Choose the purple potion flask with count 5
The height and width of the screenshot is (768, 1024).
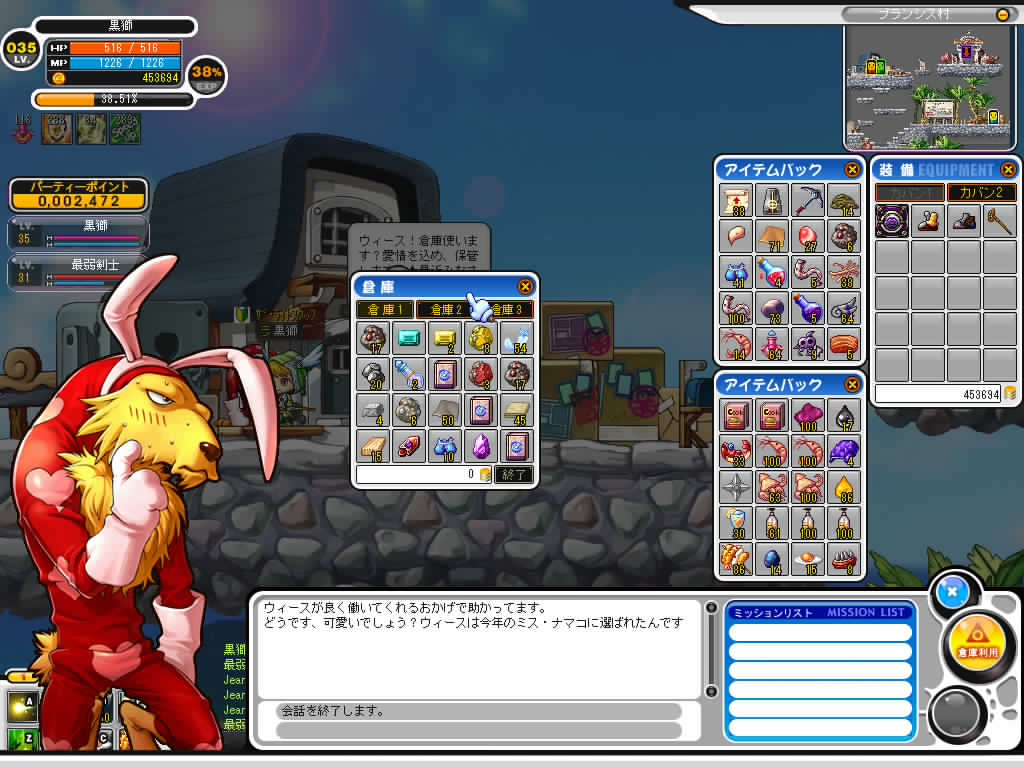click(807, 308)
